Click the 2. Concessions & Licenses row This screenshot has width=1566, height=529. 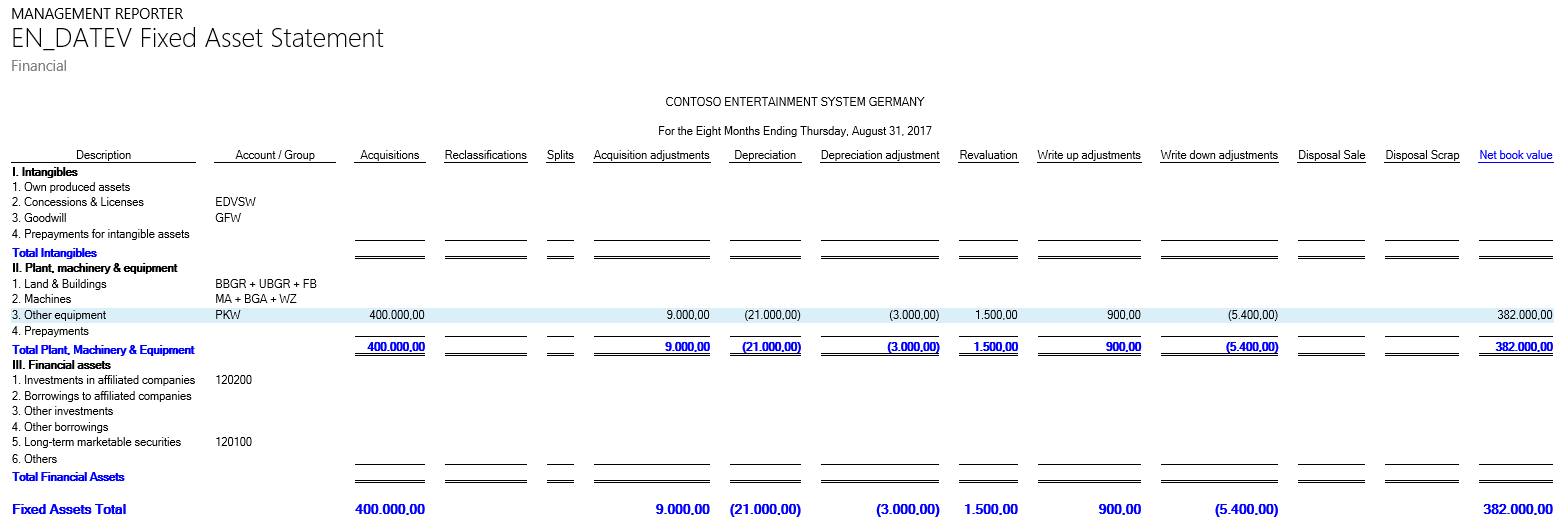[77, 202]
